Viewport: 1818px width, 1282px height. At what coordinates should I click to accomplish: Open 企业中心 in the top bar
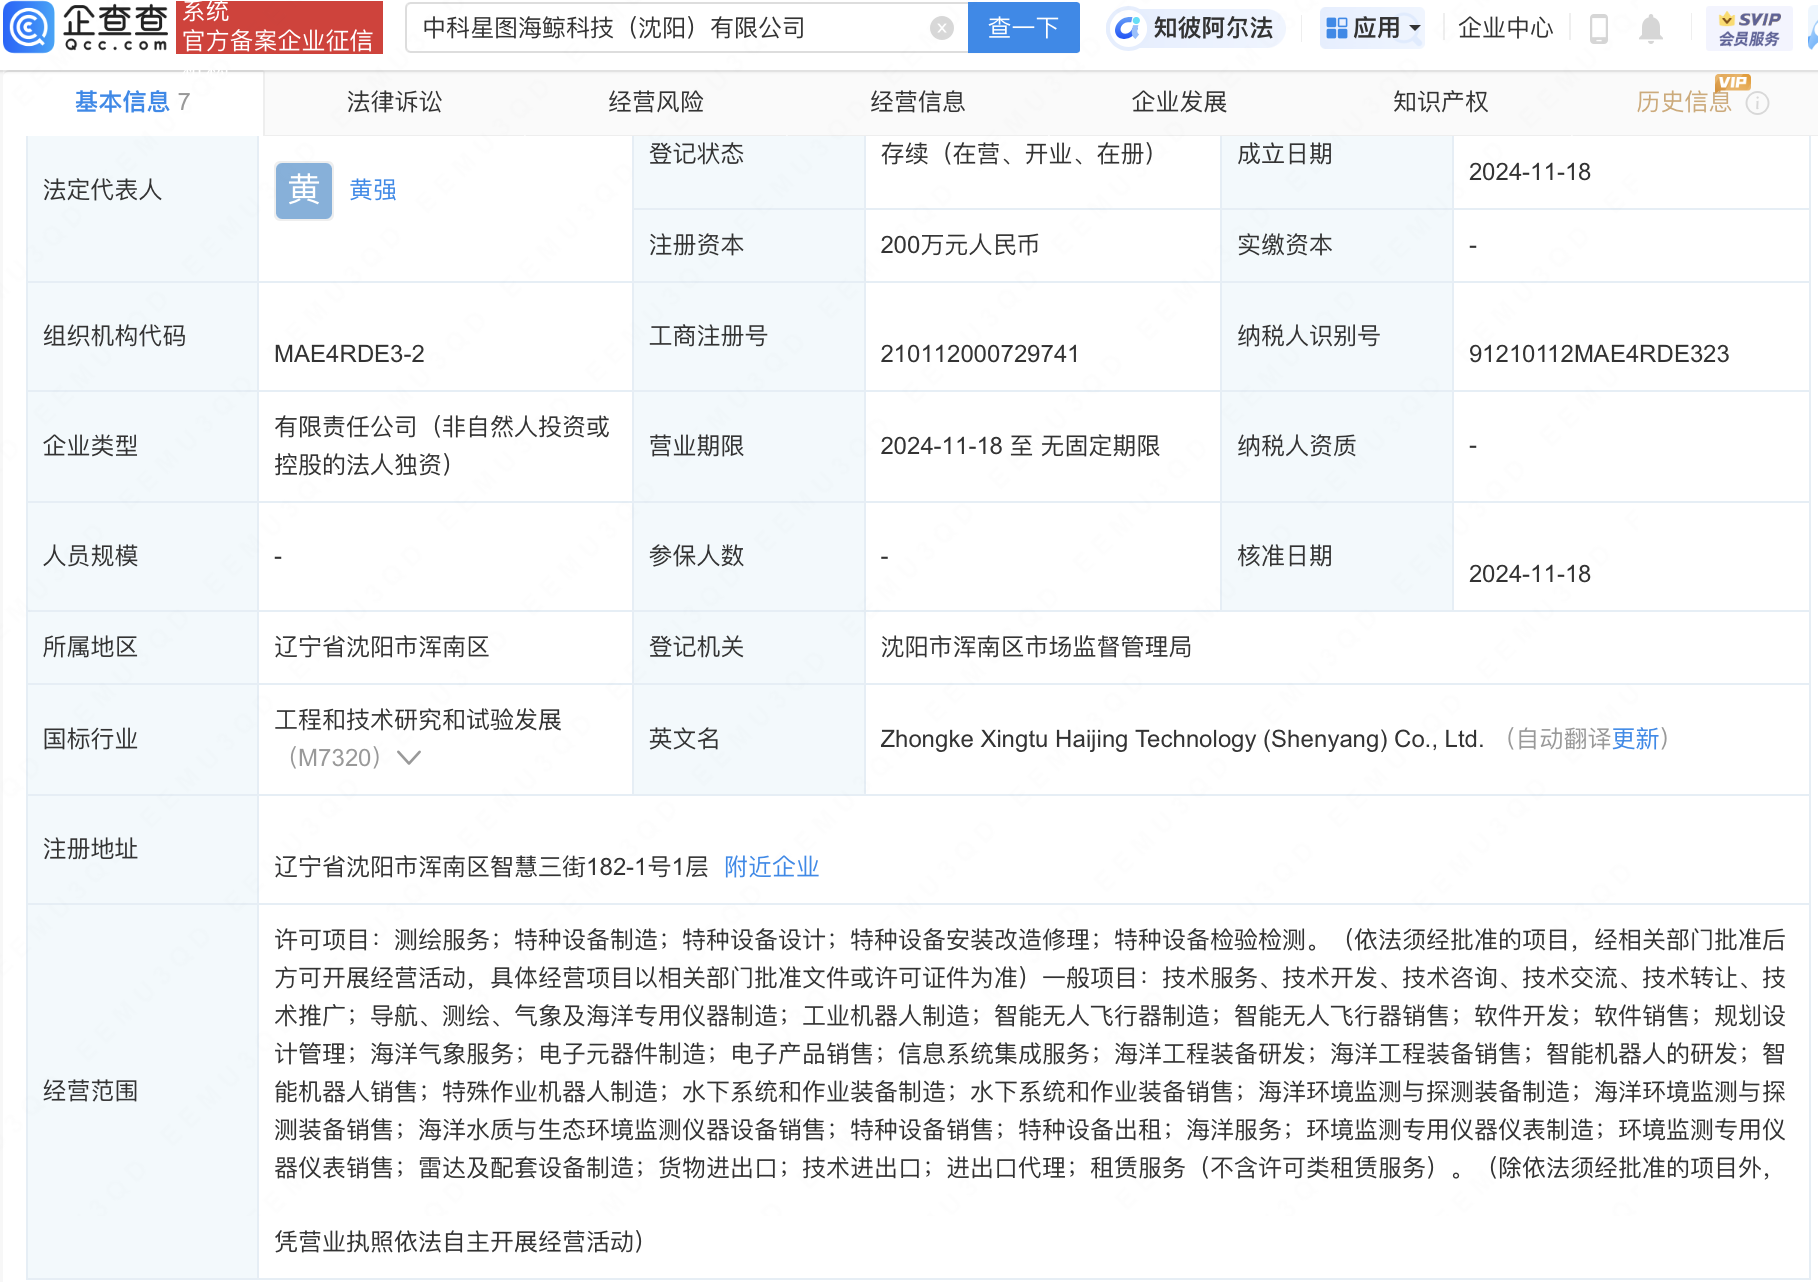point(1505,29)
